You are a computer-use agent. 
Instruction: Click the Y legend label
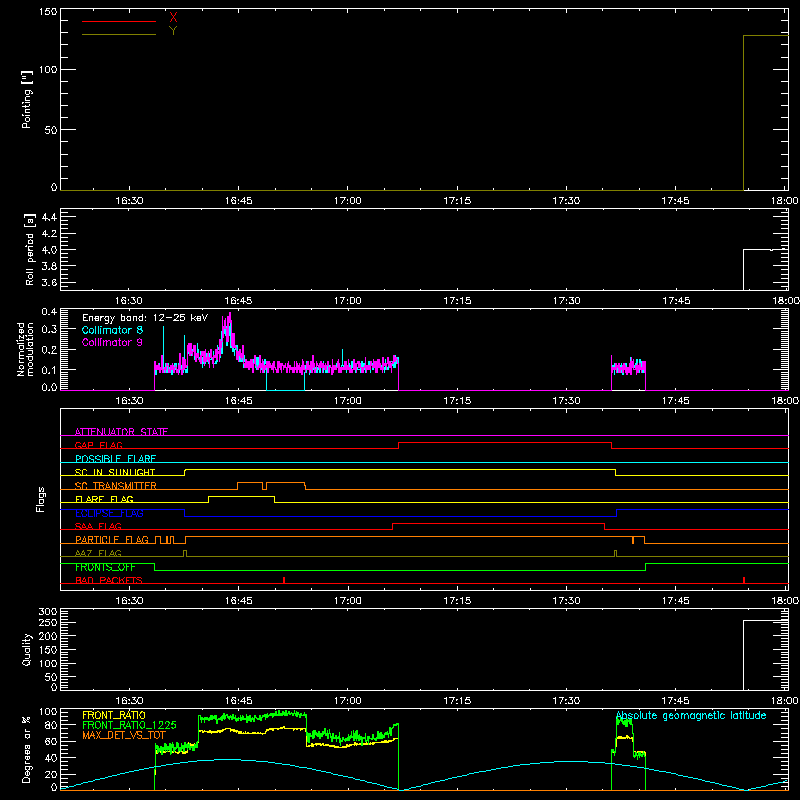click(173, 31)
